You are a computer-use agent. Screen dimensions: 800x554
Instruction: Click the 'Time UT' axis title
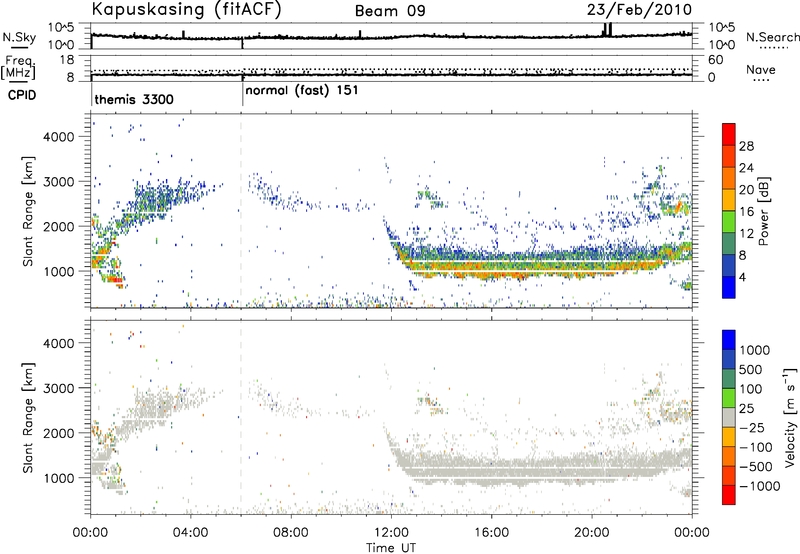point(391,548)
